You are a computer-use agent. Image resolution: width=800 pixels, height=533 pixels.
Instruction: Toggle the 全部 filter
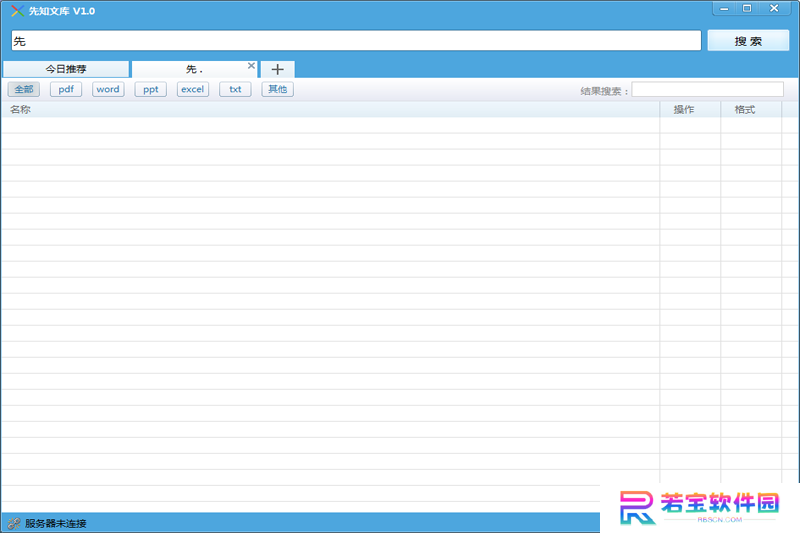(x=23, y=89)
